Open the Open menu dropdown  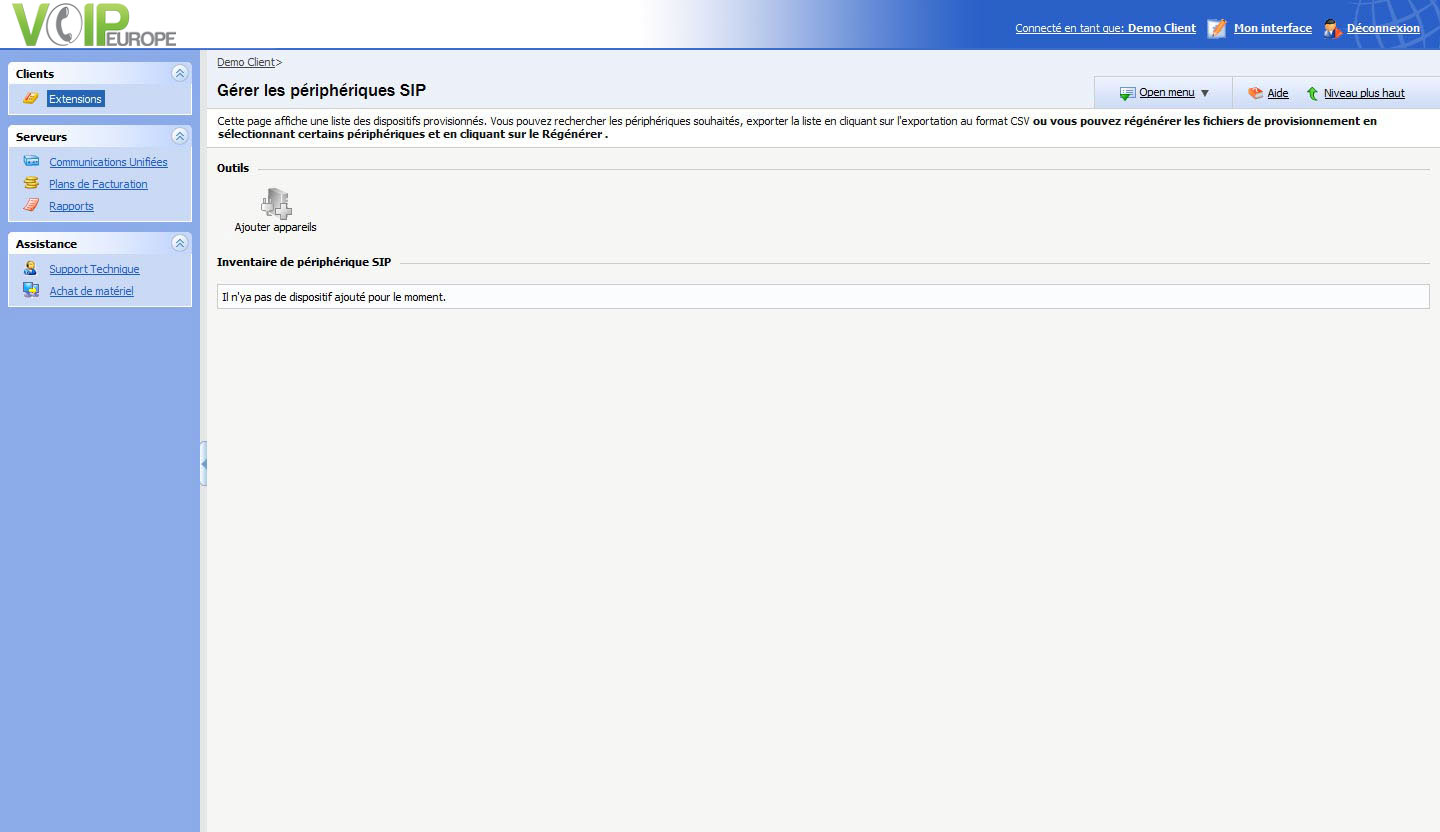1166,93
